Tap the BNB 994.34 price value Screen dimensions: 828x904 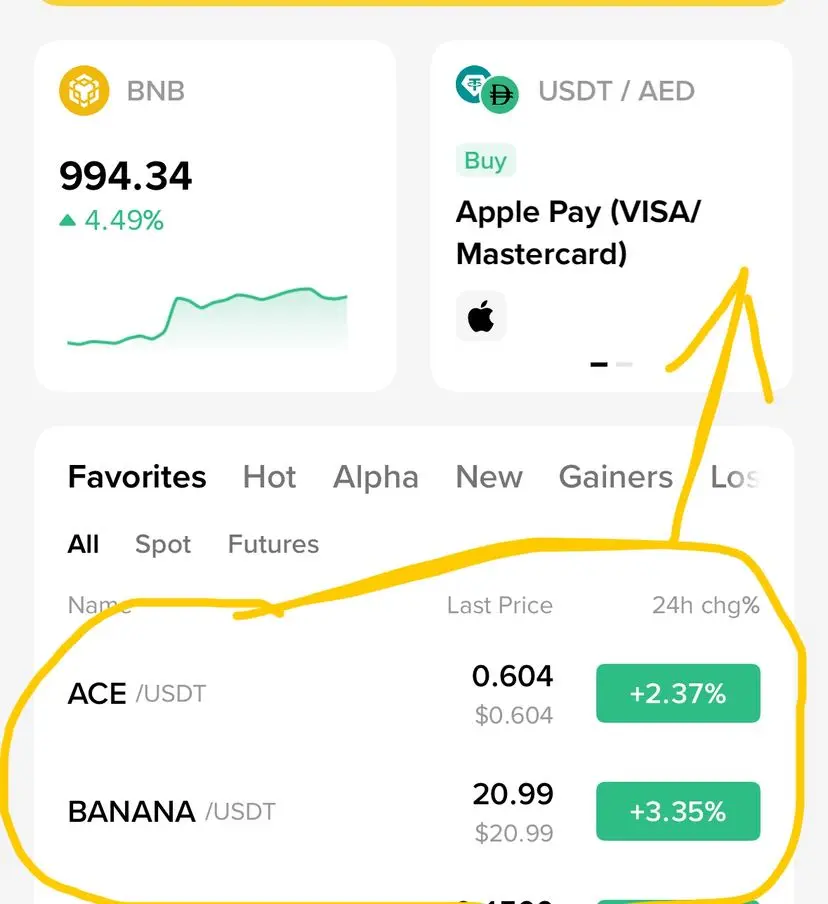click(126, 176)
